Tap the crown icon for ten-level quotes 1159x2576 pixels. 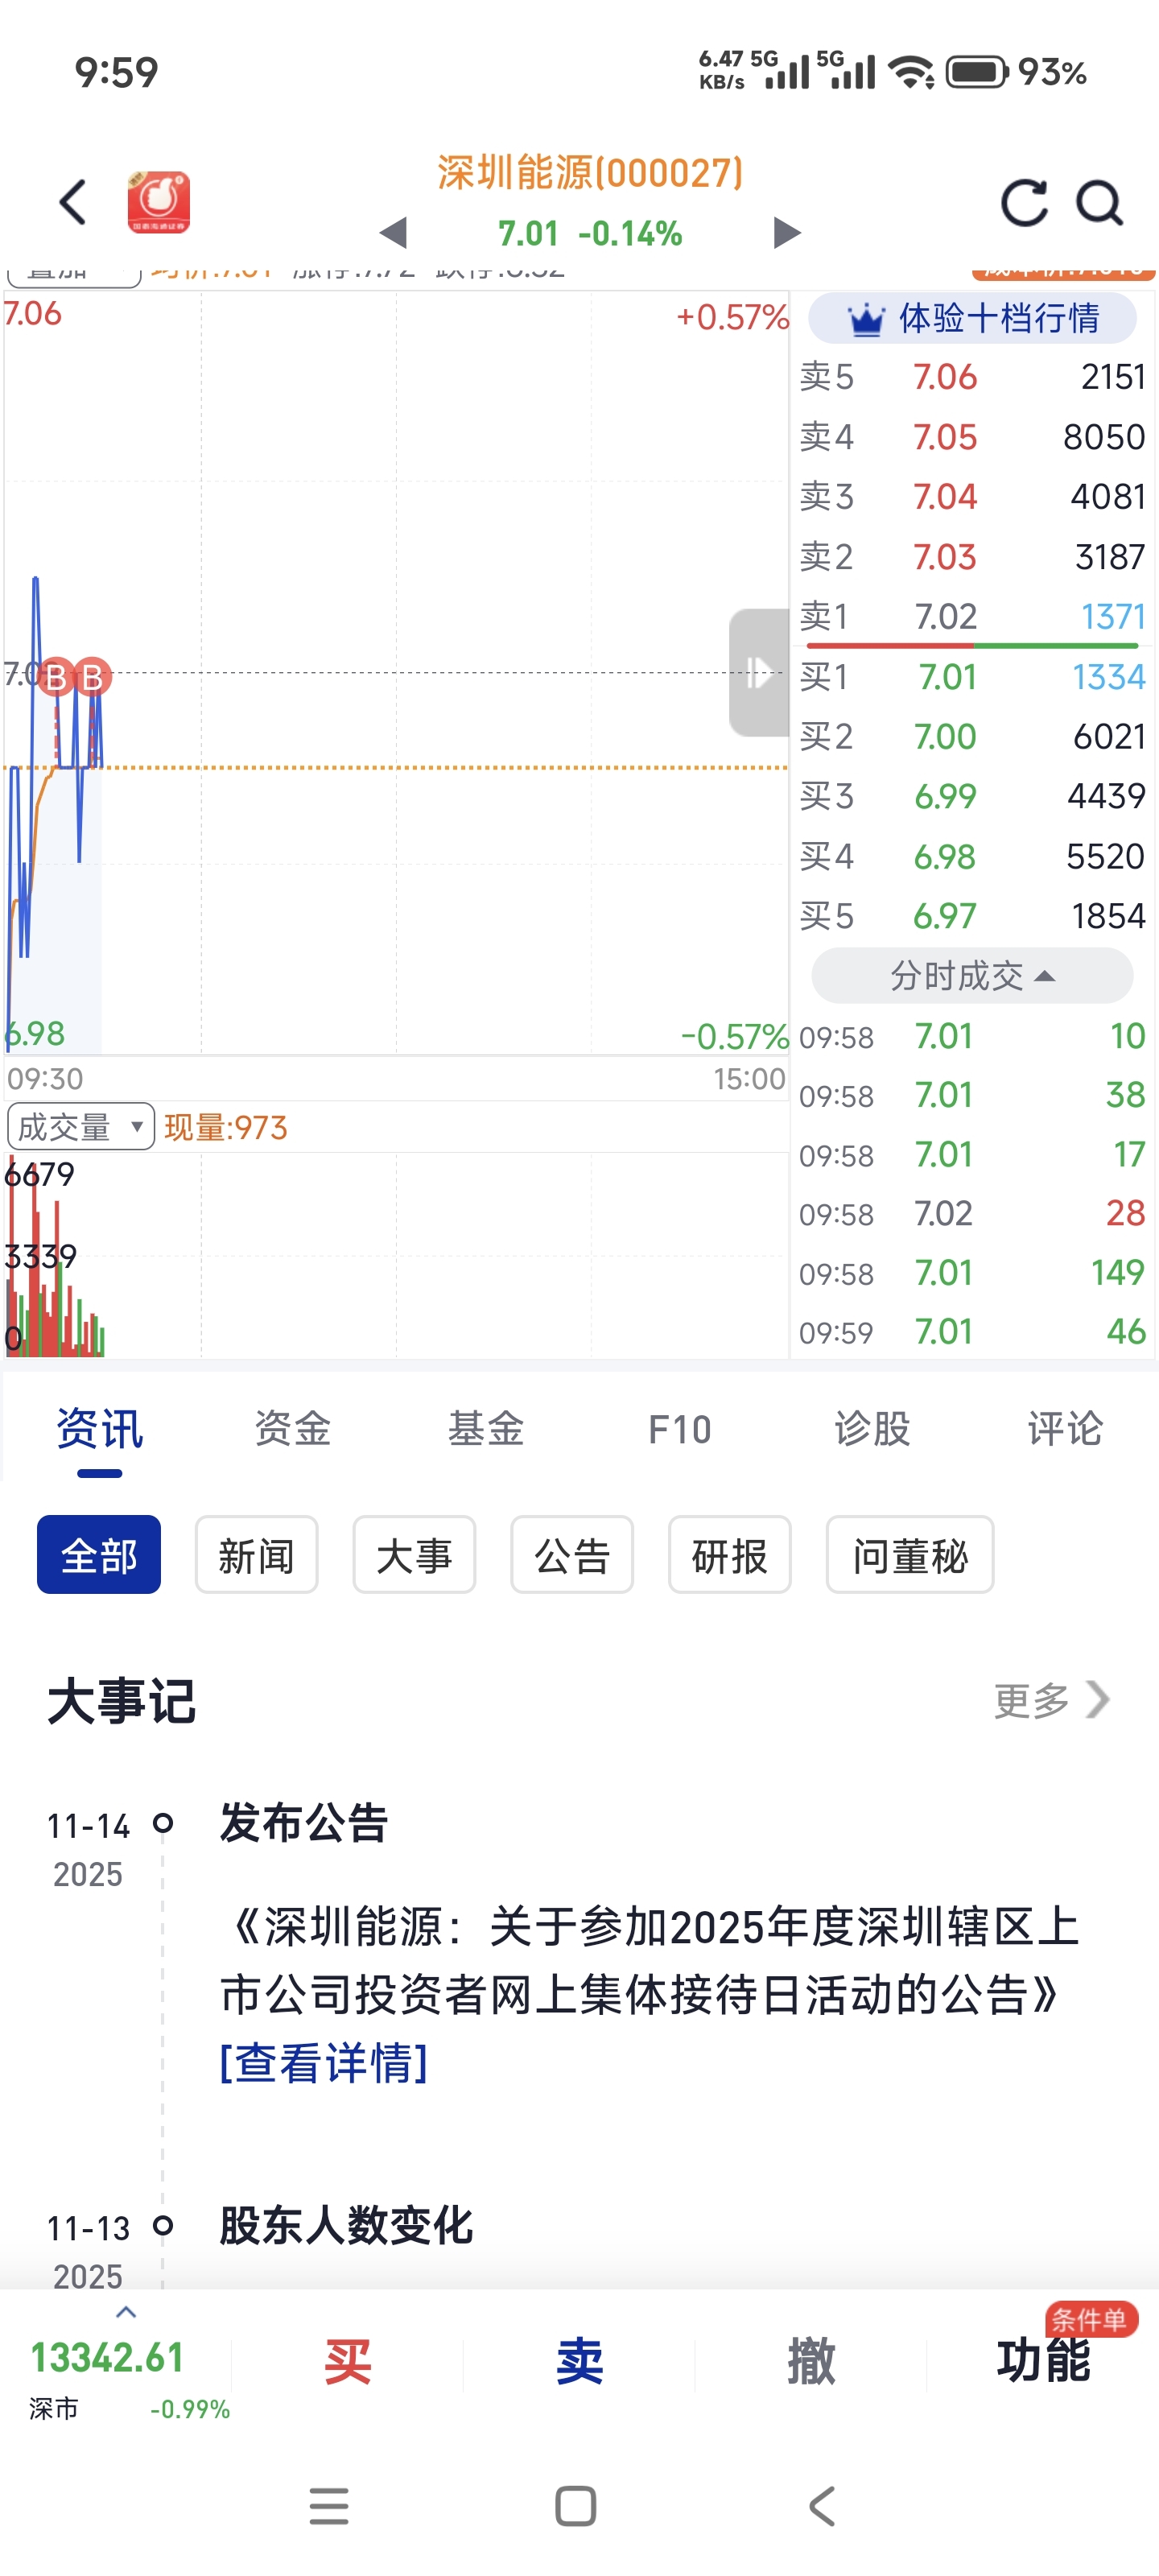[866, 319]
